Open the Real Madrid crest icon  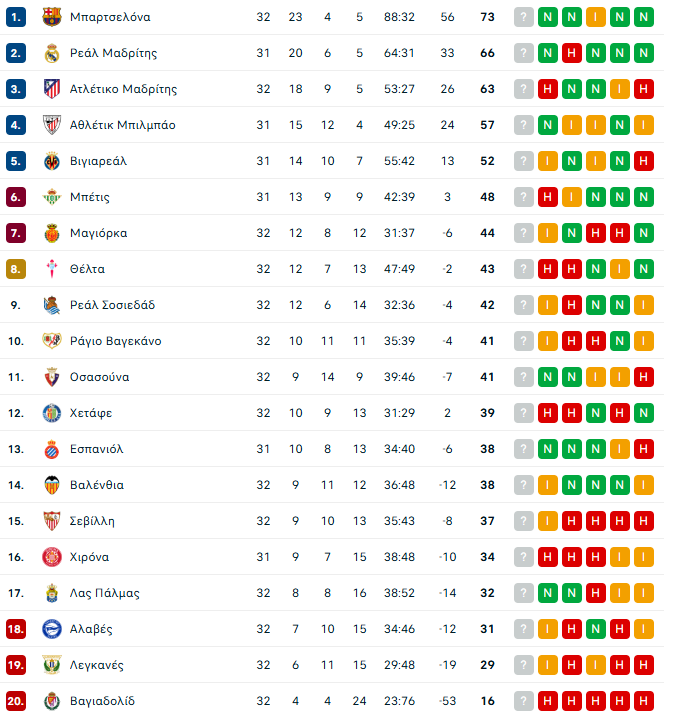point(52,53)
